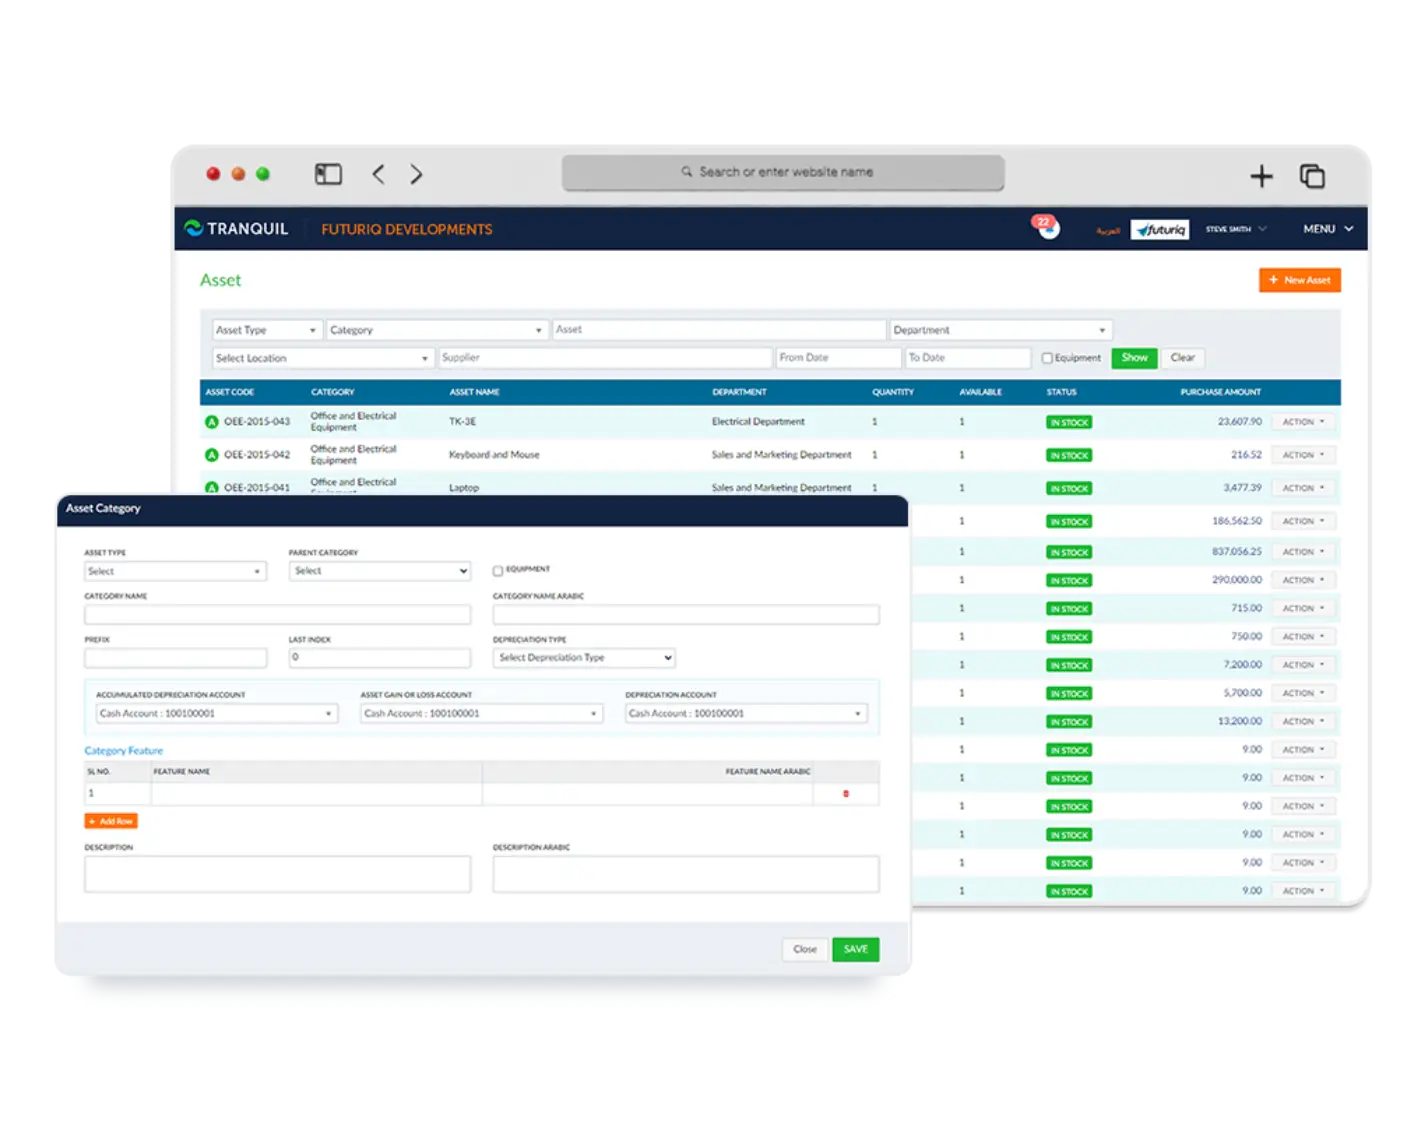The width and height of the screenshot is (1427, 1138).
Task: Open the Category filter dropdown
Action: [x=436, y=330]
